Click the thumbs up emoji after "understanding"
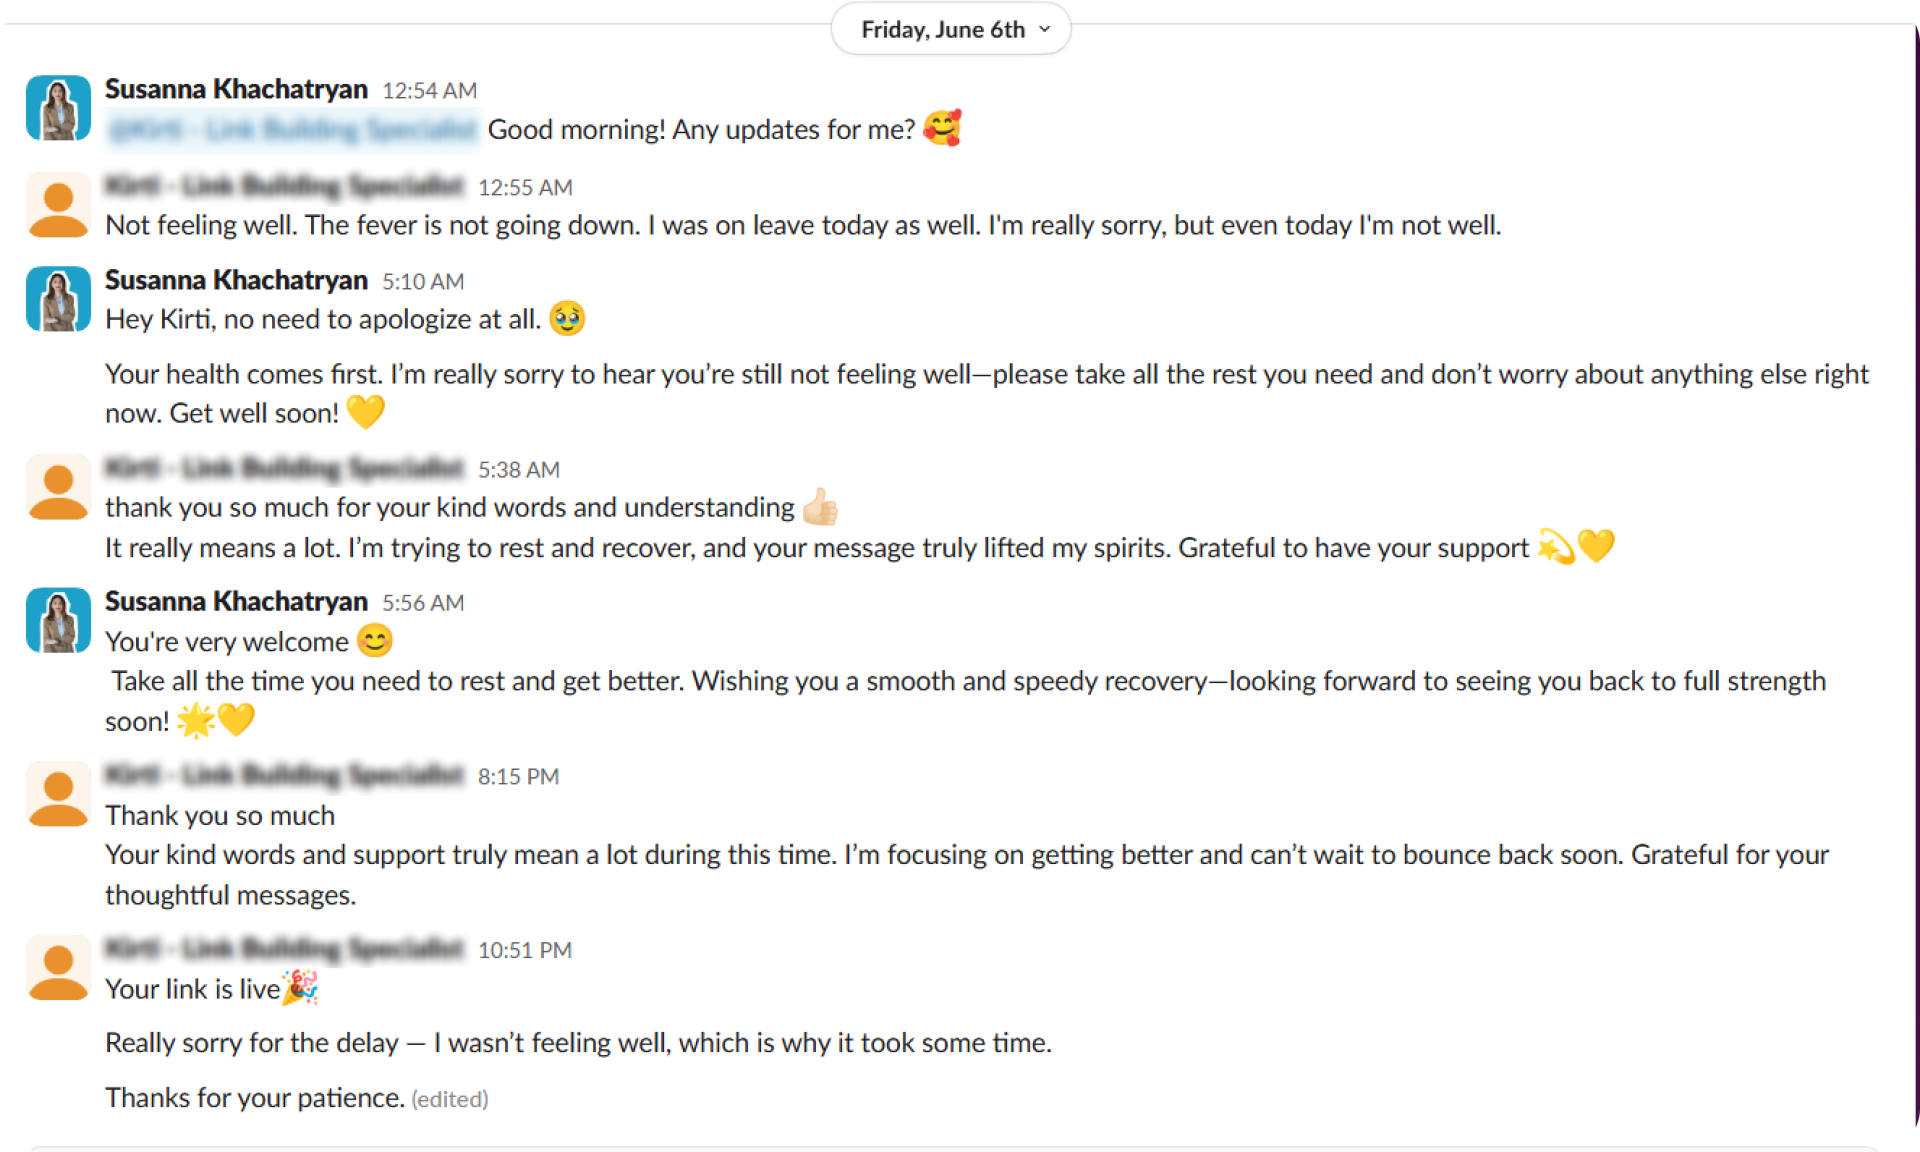1920x1152 pixels. 820,507
